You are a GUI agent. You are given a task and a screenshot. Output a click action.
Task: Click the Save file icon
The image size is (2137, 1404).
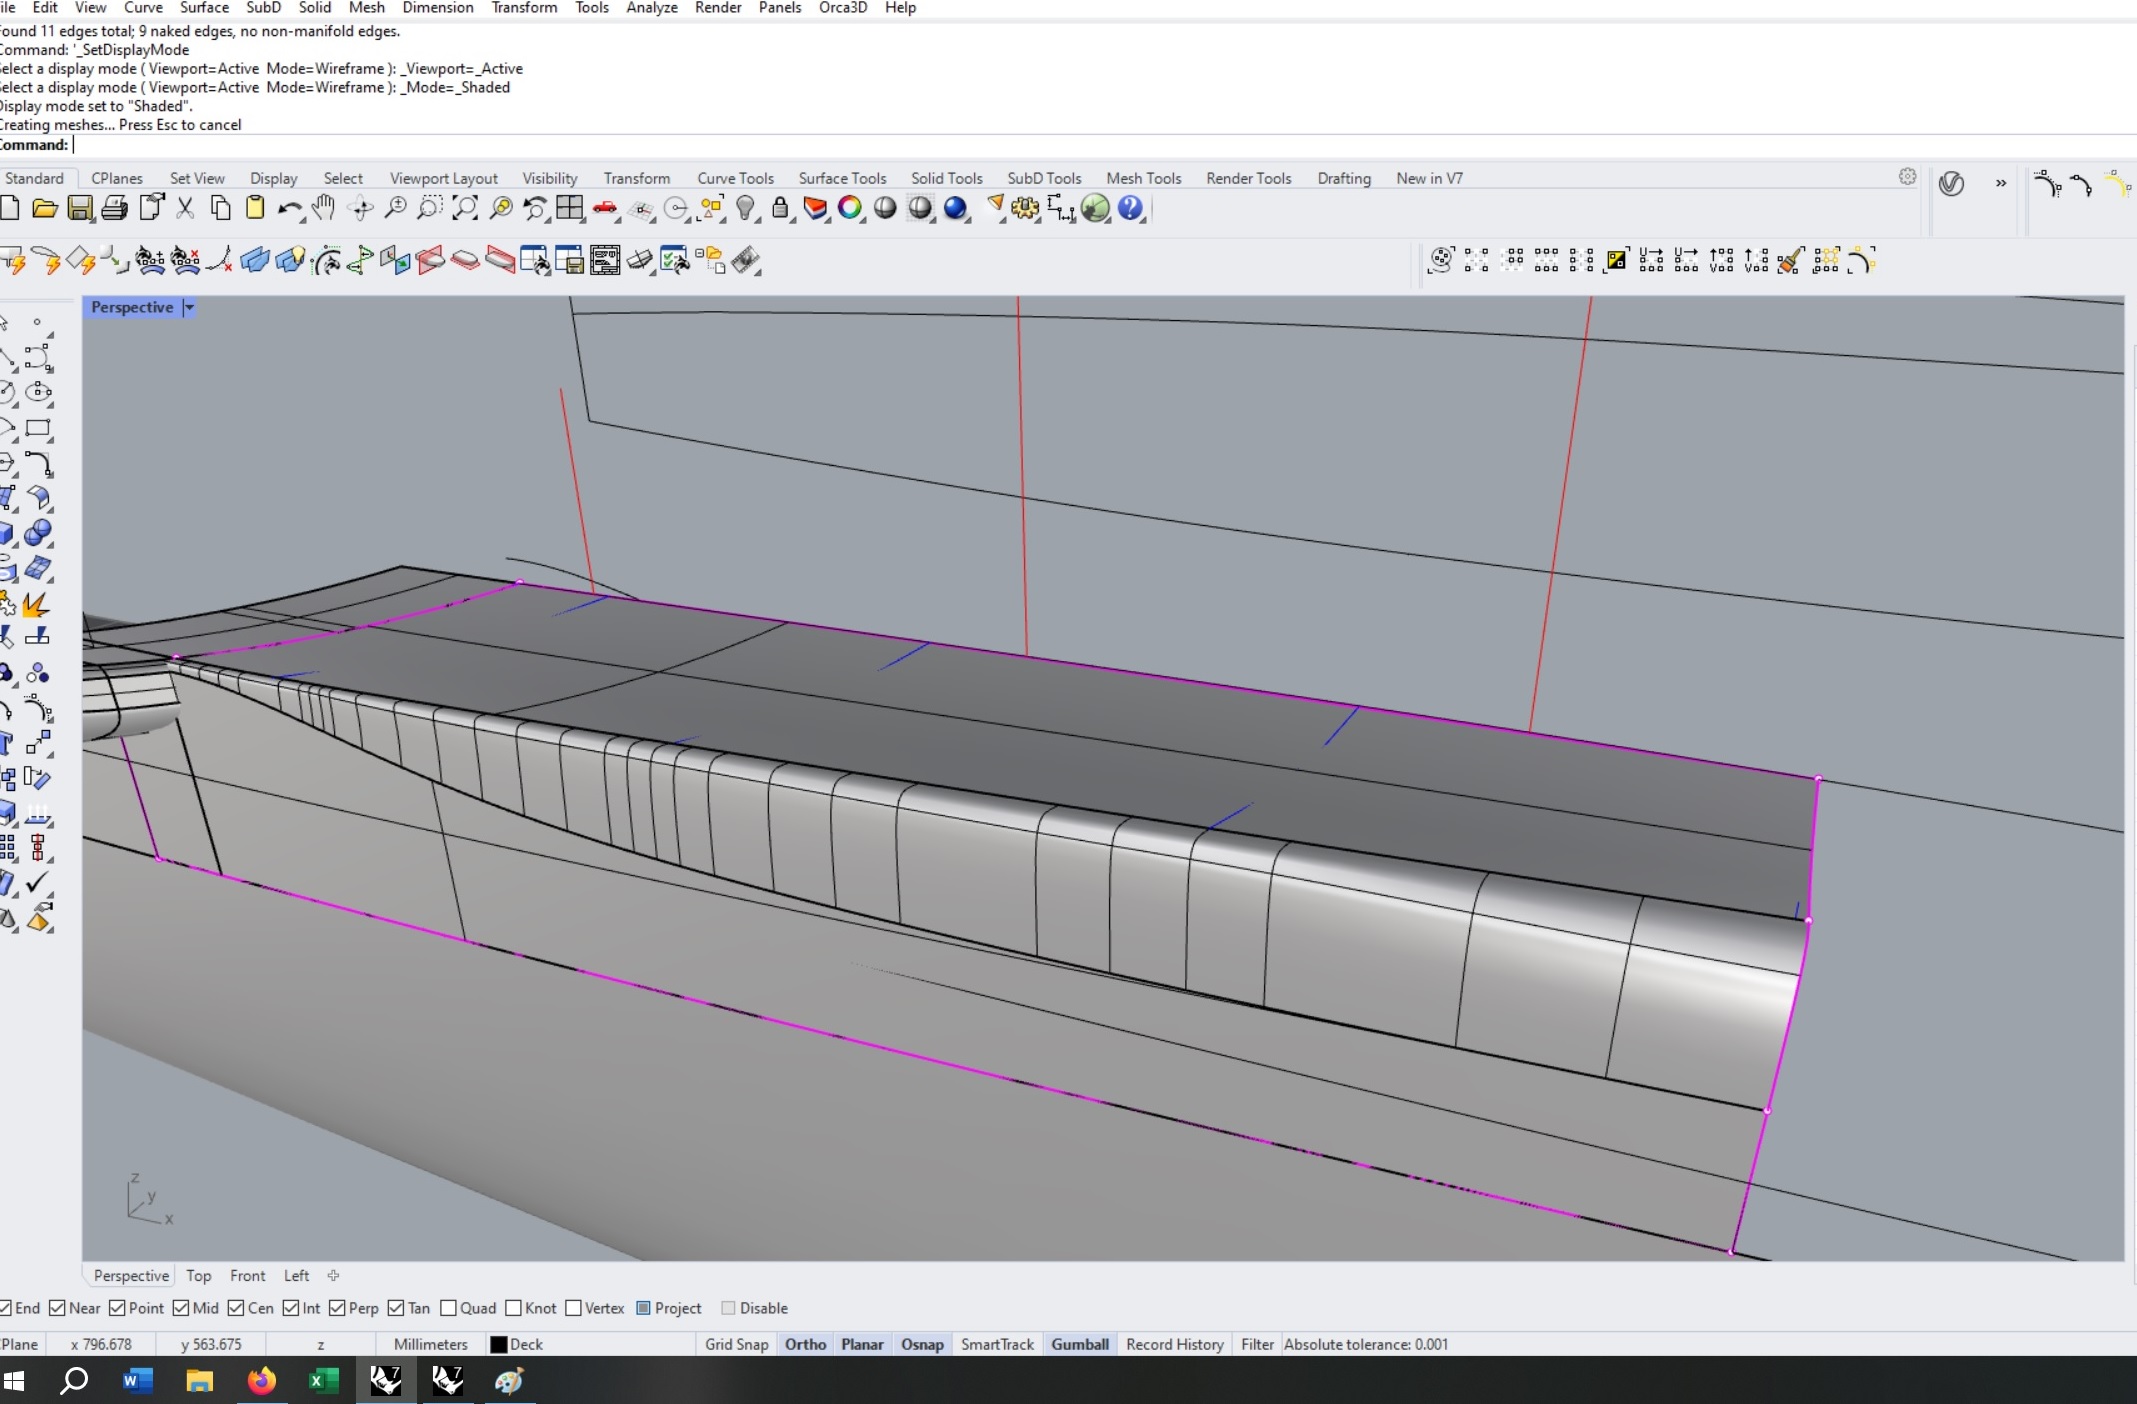point(80,208)
